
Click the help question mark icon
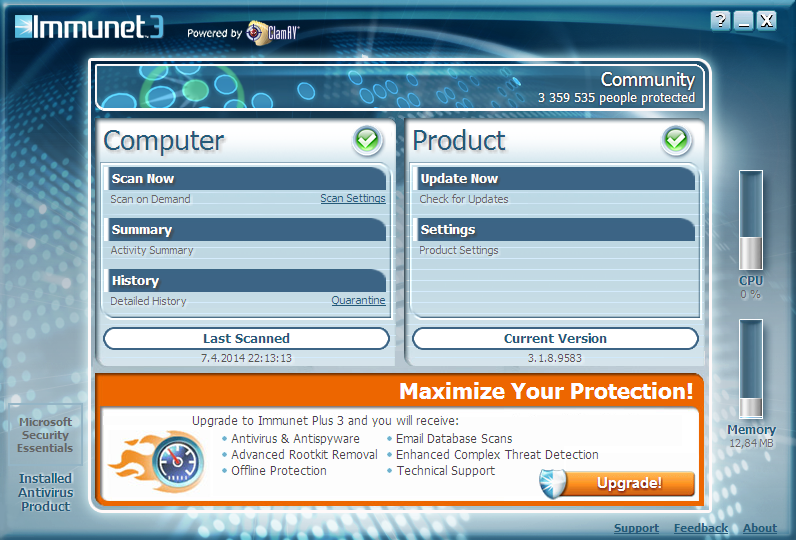[720, 21]
